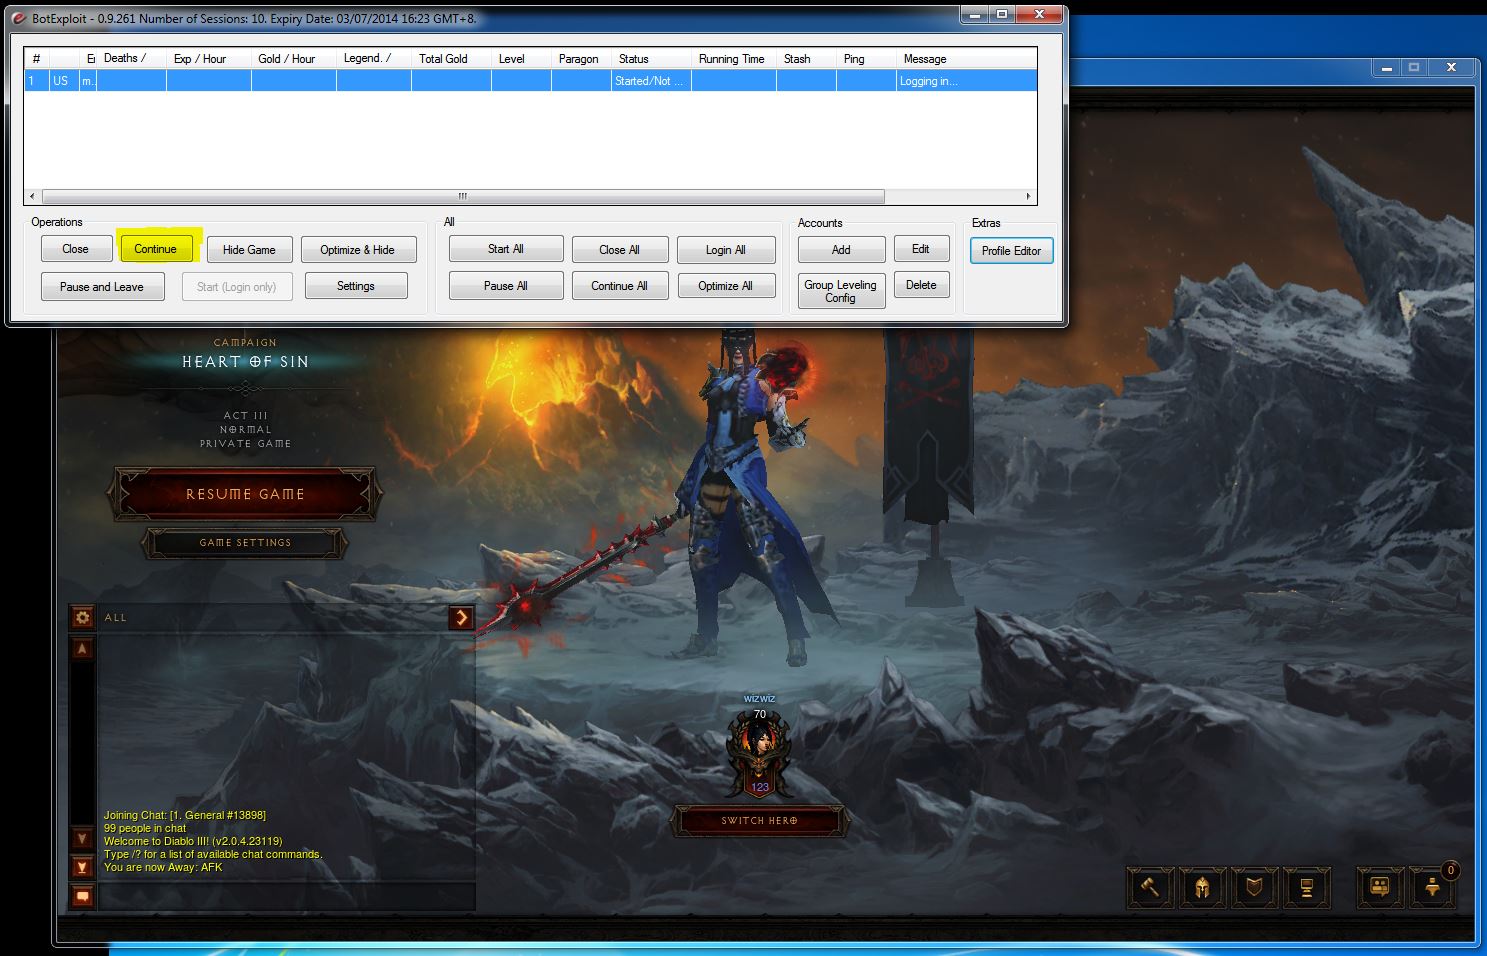This screenshot has width=1487, height=956.
Task: Click the Stash column header
Action: point(806,58)
